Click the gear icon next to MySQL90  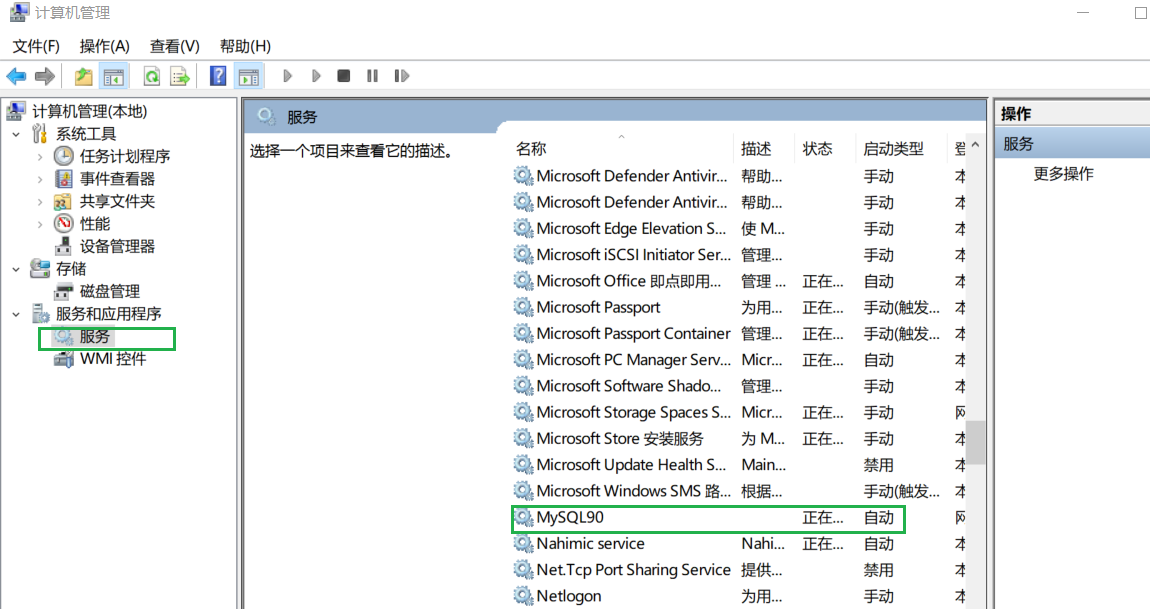click(523, 517)
